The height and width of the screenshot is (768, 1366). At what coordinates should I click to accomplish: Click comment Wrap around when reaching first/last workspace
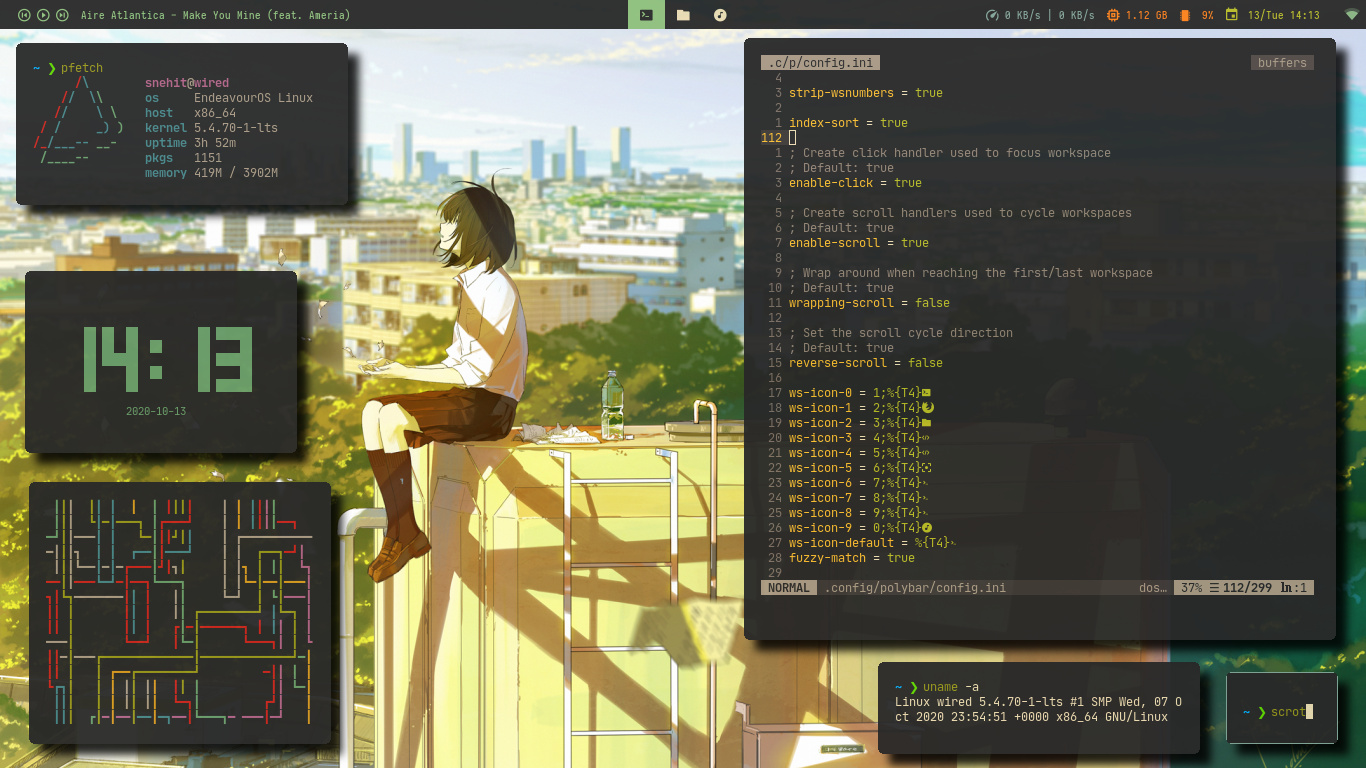[x=971, y=273]
